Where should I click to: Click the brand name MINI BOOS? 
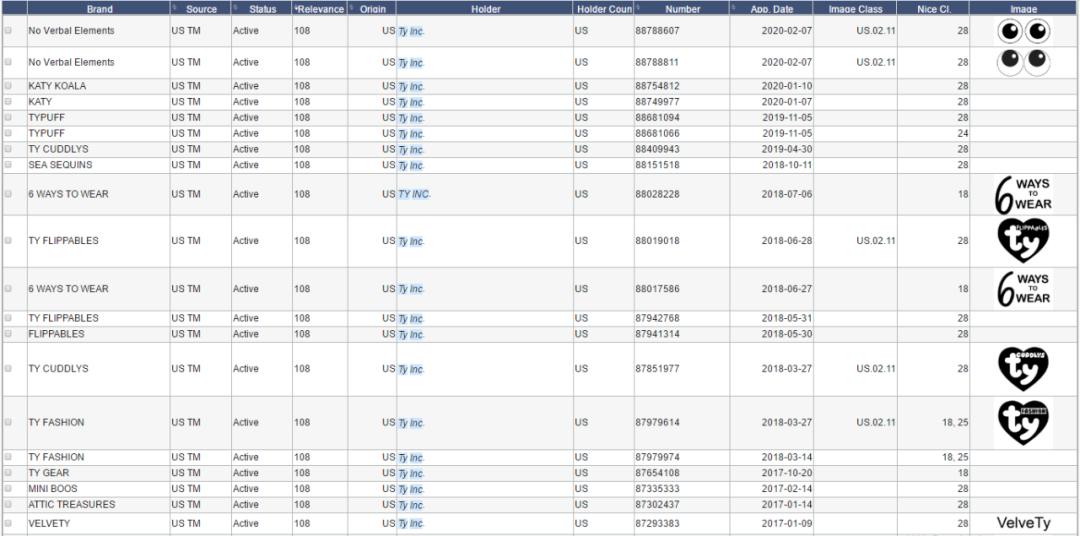click(53, 489)
